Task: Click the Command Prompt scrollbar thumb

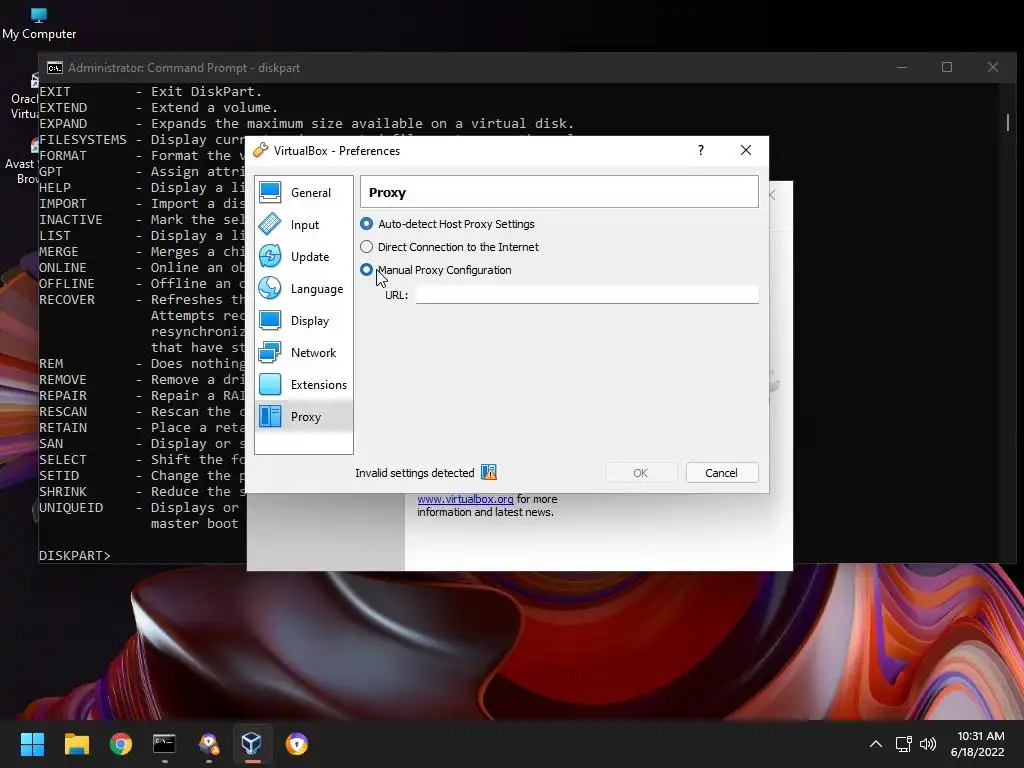Action: click(x=1008, y=122)
